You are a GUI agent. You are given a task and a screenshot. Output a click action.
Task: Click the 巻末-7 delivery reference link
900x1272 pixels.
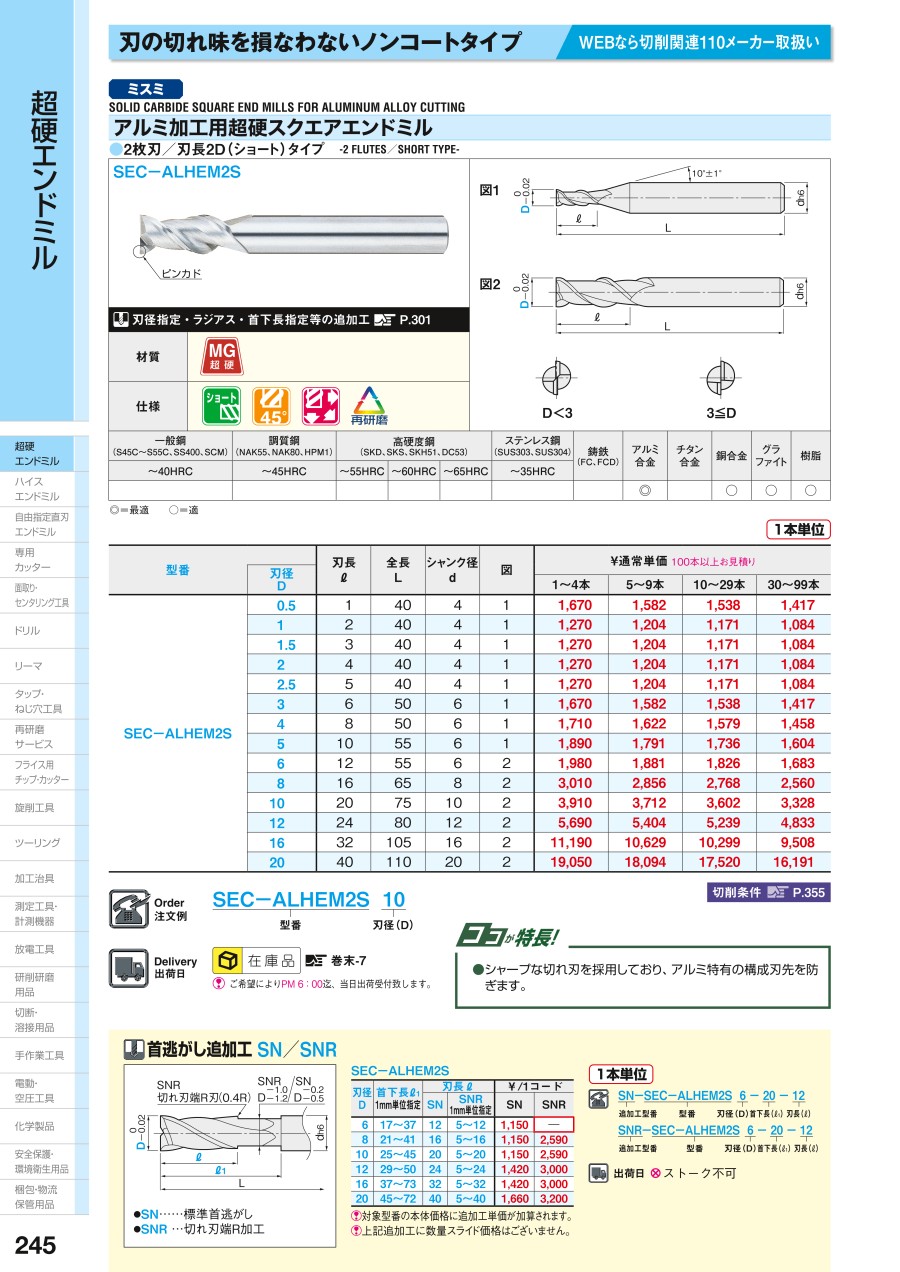pyautogui.click(x=336, y=961)
